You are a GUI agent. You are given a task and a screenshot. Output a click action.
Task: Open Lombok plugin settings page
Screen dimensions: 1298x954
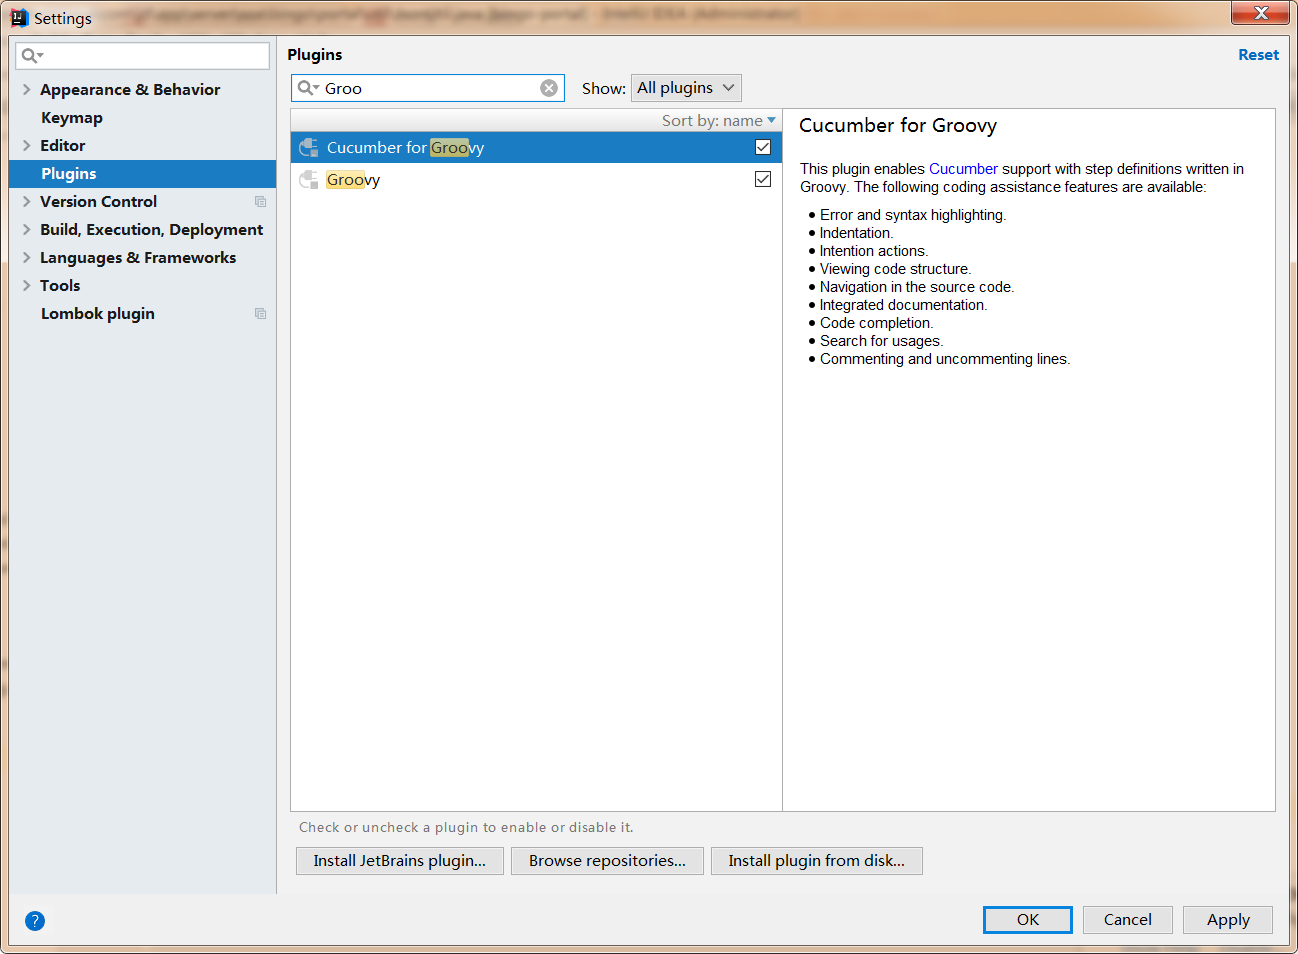98,314
